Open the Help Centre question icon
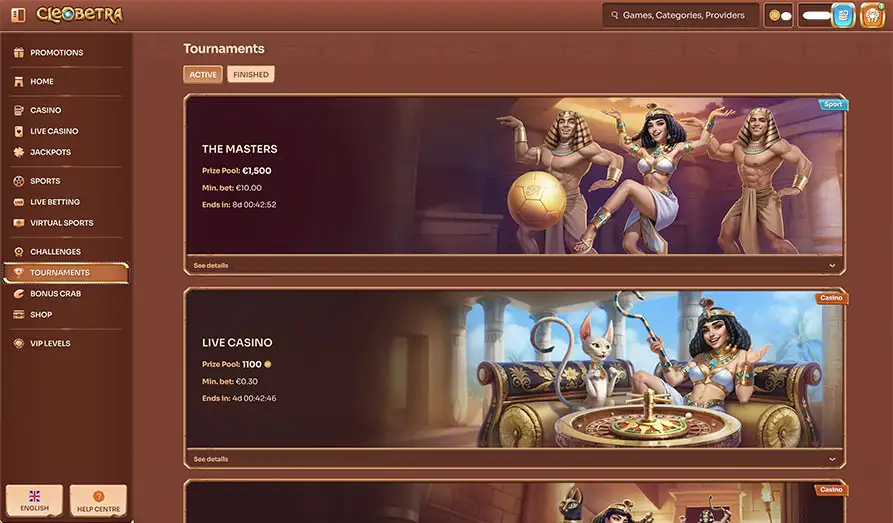The height and width of the screenshot is (523, 893). tap(98, 496)
